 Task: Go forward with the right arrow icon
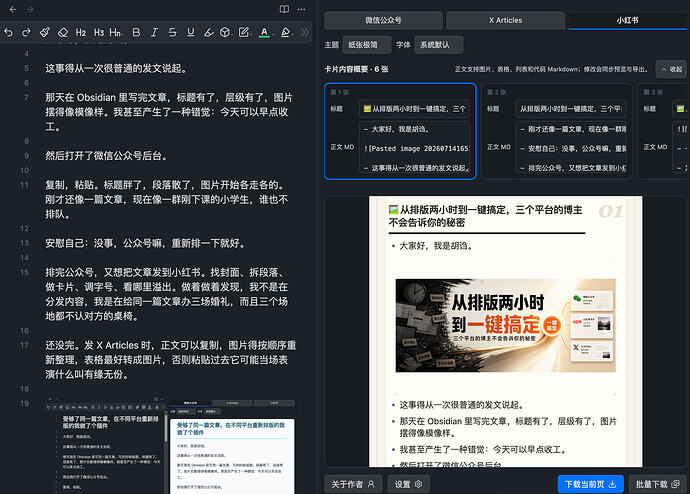(x=30, y=9)
